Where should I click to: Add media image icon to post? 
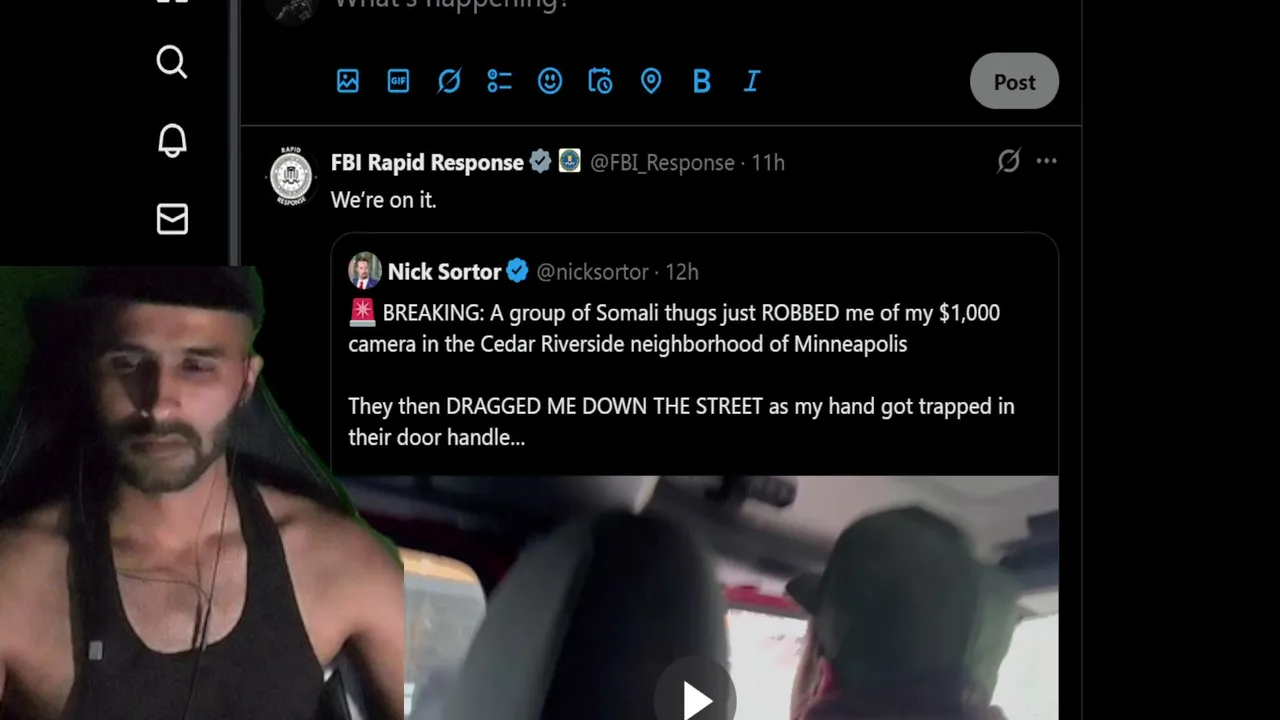pos(347,81)
